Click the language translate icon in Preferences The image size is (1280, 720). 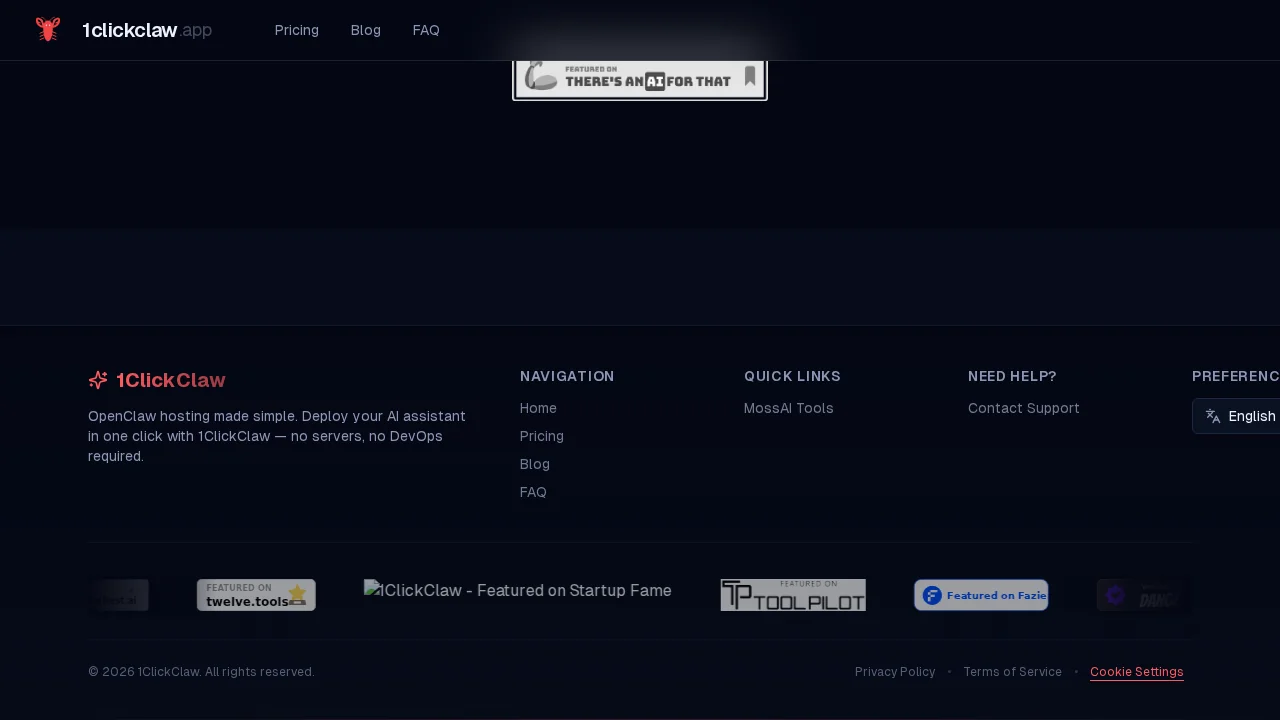[1213, 416]
